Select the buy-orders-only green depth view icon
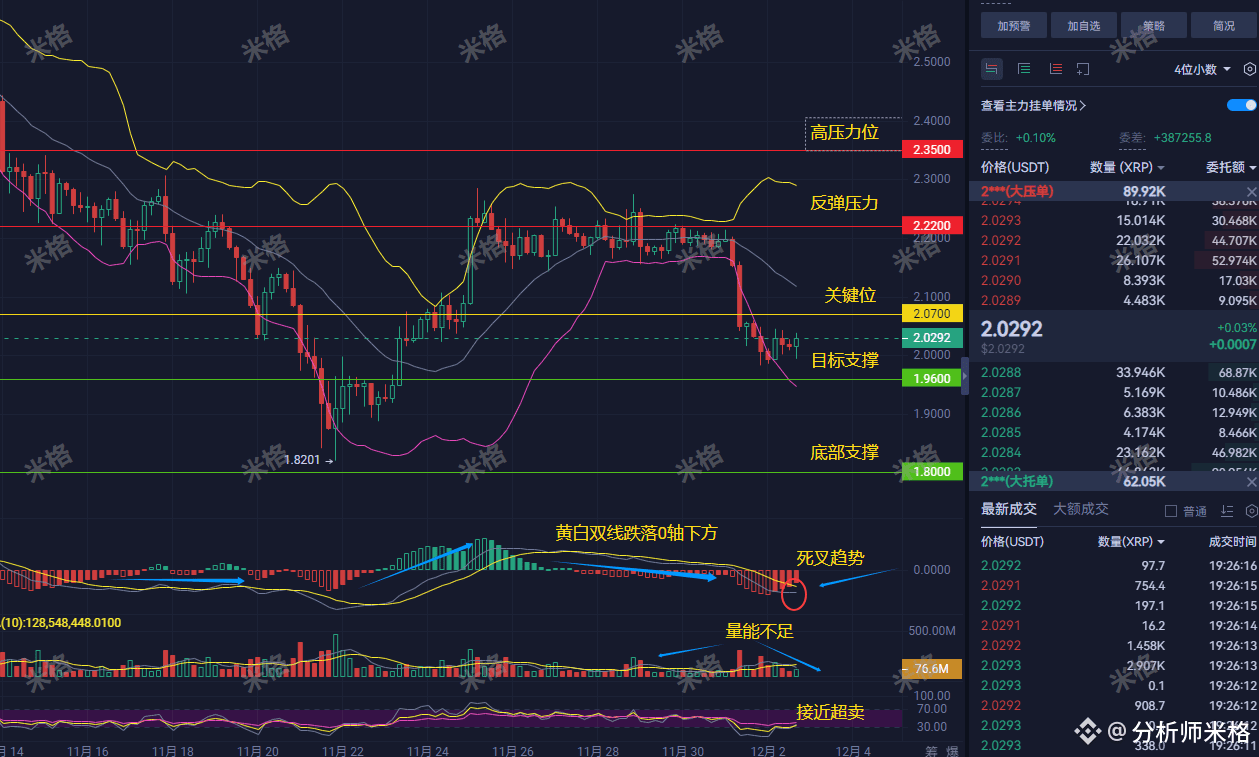 tap(1025, 69)
